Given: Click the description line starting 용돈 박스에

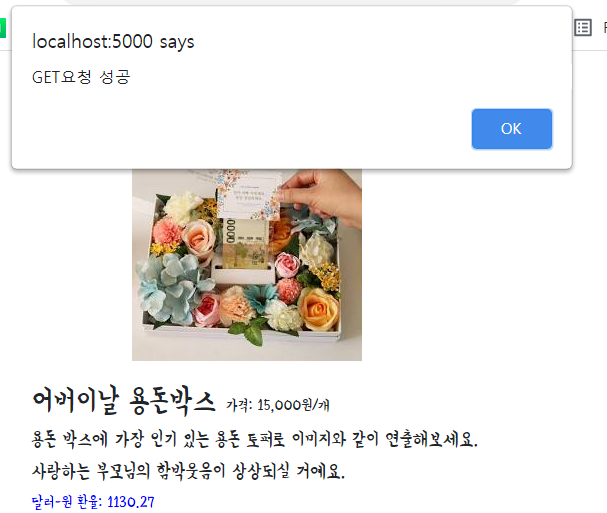Looking at the screenshot, I should [255, 440].
